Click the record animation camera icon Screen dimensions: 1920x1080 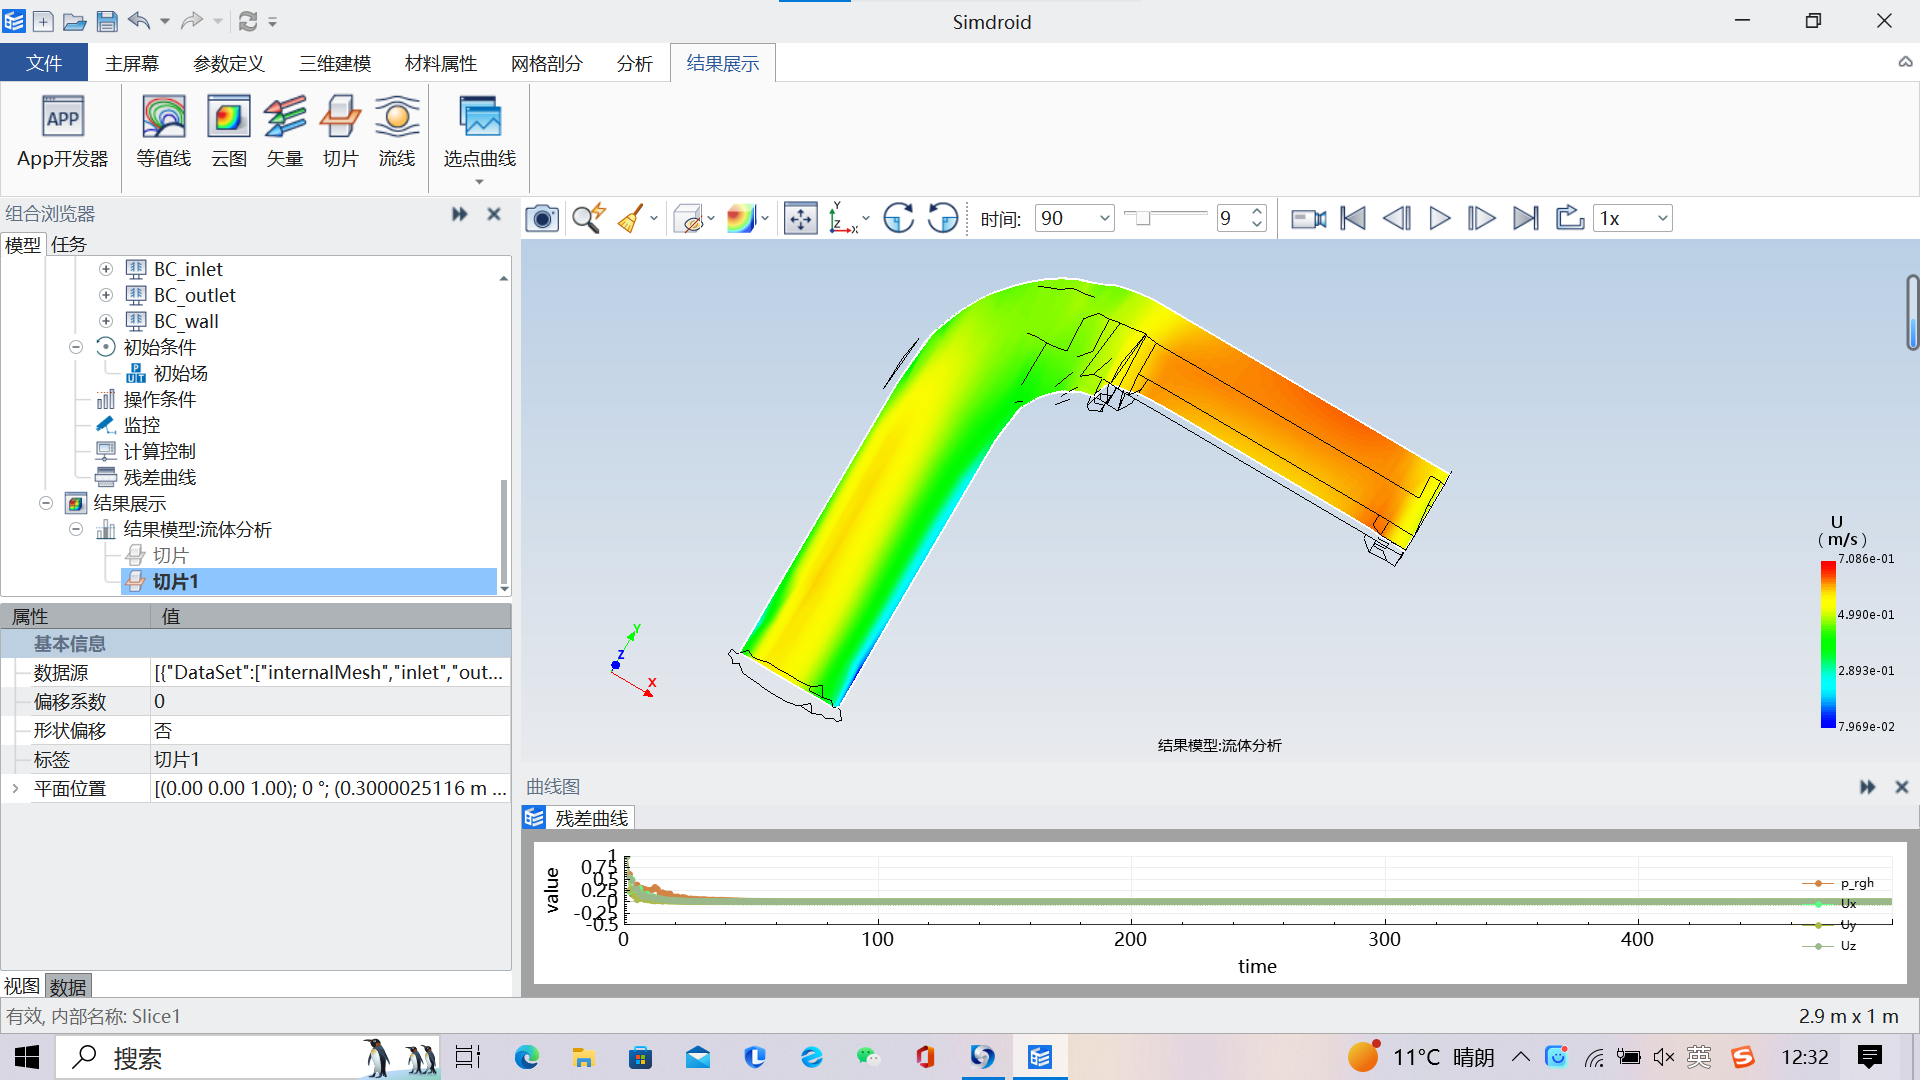click(1308, 218)
